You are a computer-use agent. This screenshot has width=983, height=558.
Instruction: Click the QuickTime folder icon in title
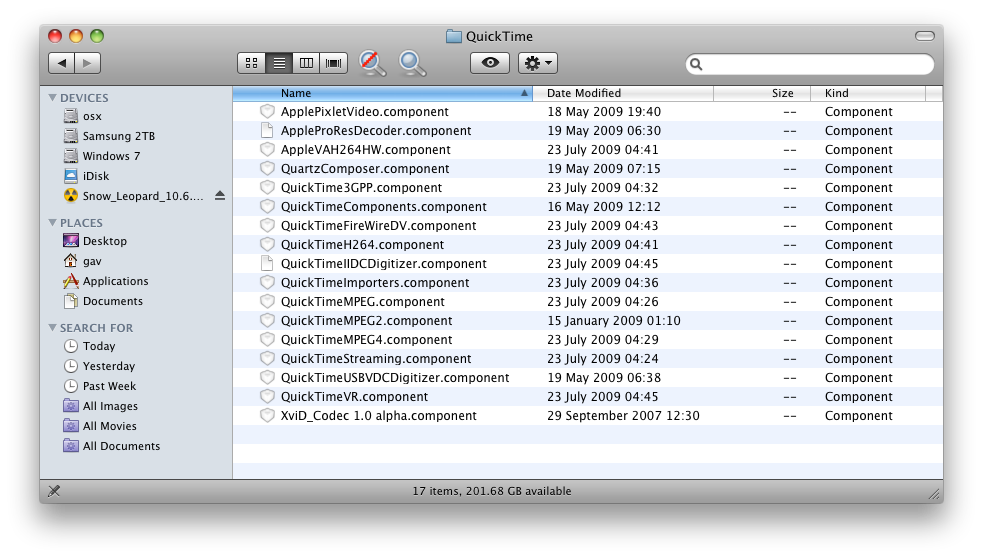point(454,36)
